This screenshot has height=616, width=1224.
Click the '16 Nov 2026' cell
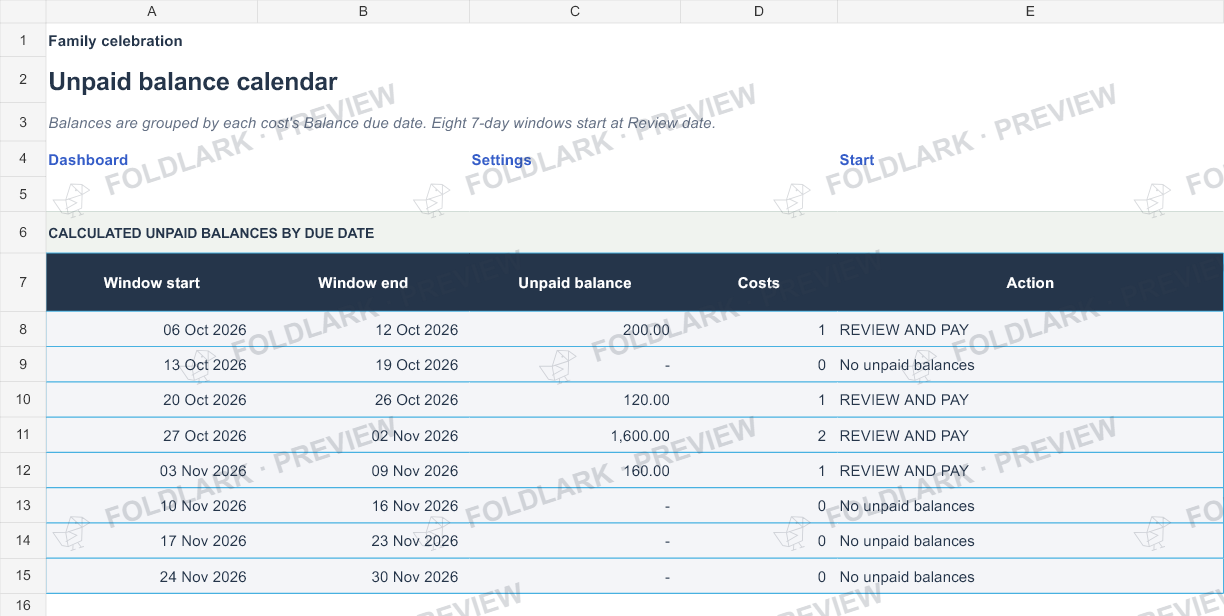tap(363, 506)
